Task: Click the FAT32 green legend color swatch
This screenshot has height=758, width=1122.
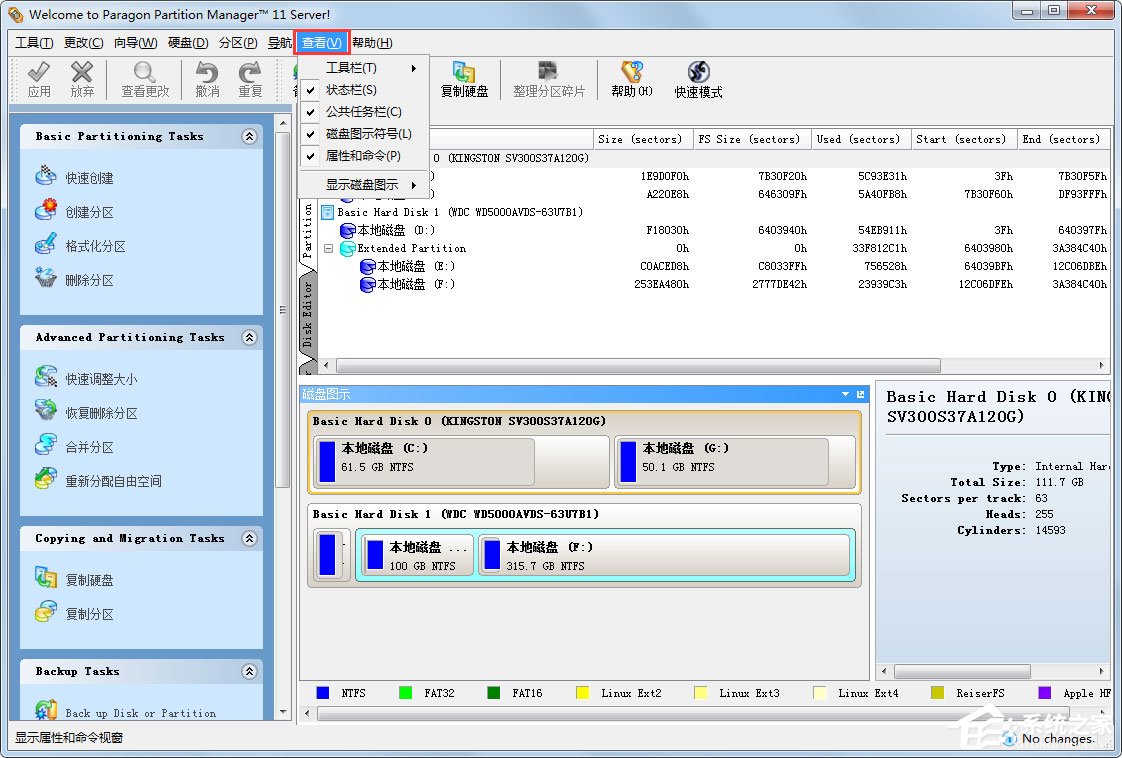Action: [405, 693]
